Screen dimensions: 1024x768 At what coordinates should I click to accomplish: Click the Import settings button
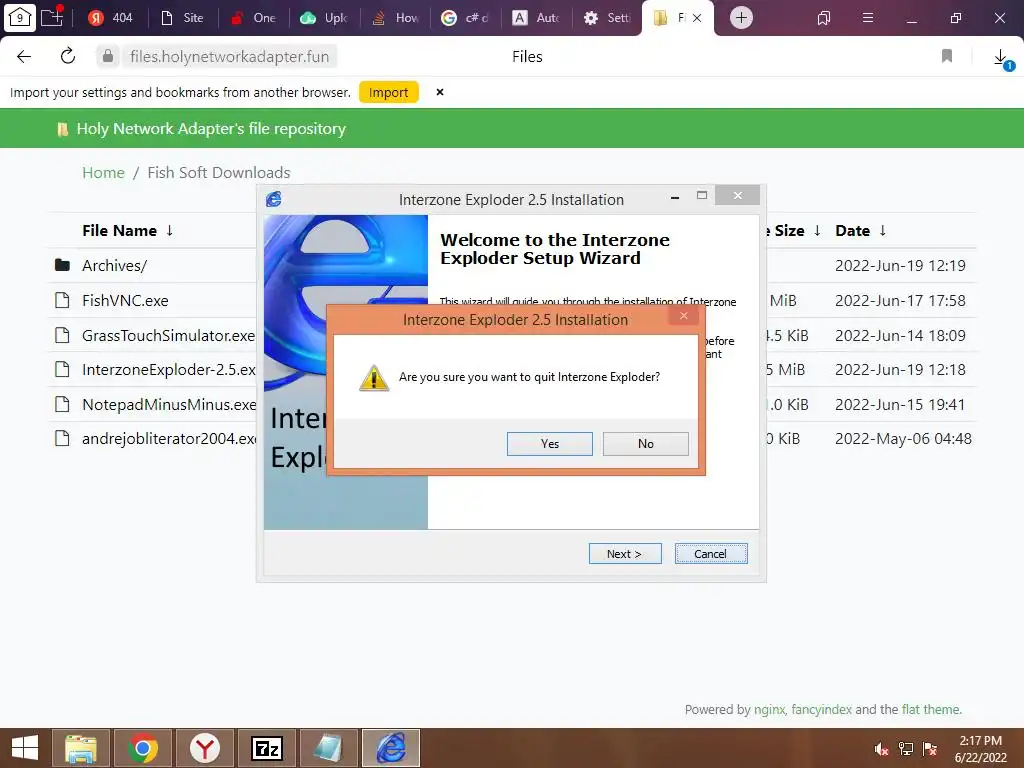coord(389,92)
